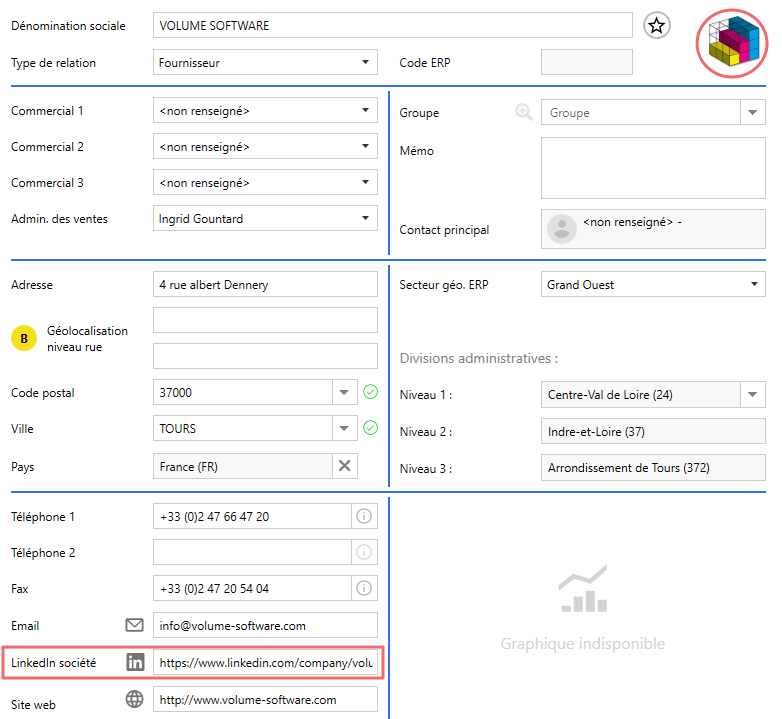Click the Volume Software company logo
782x719 pixels.
[733, 42]
